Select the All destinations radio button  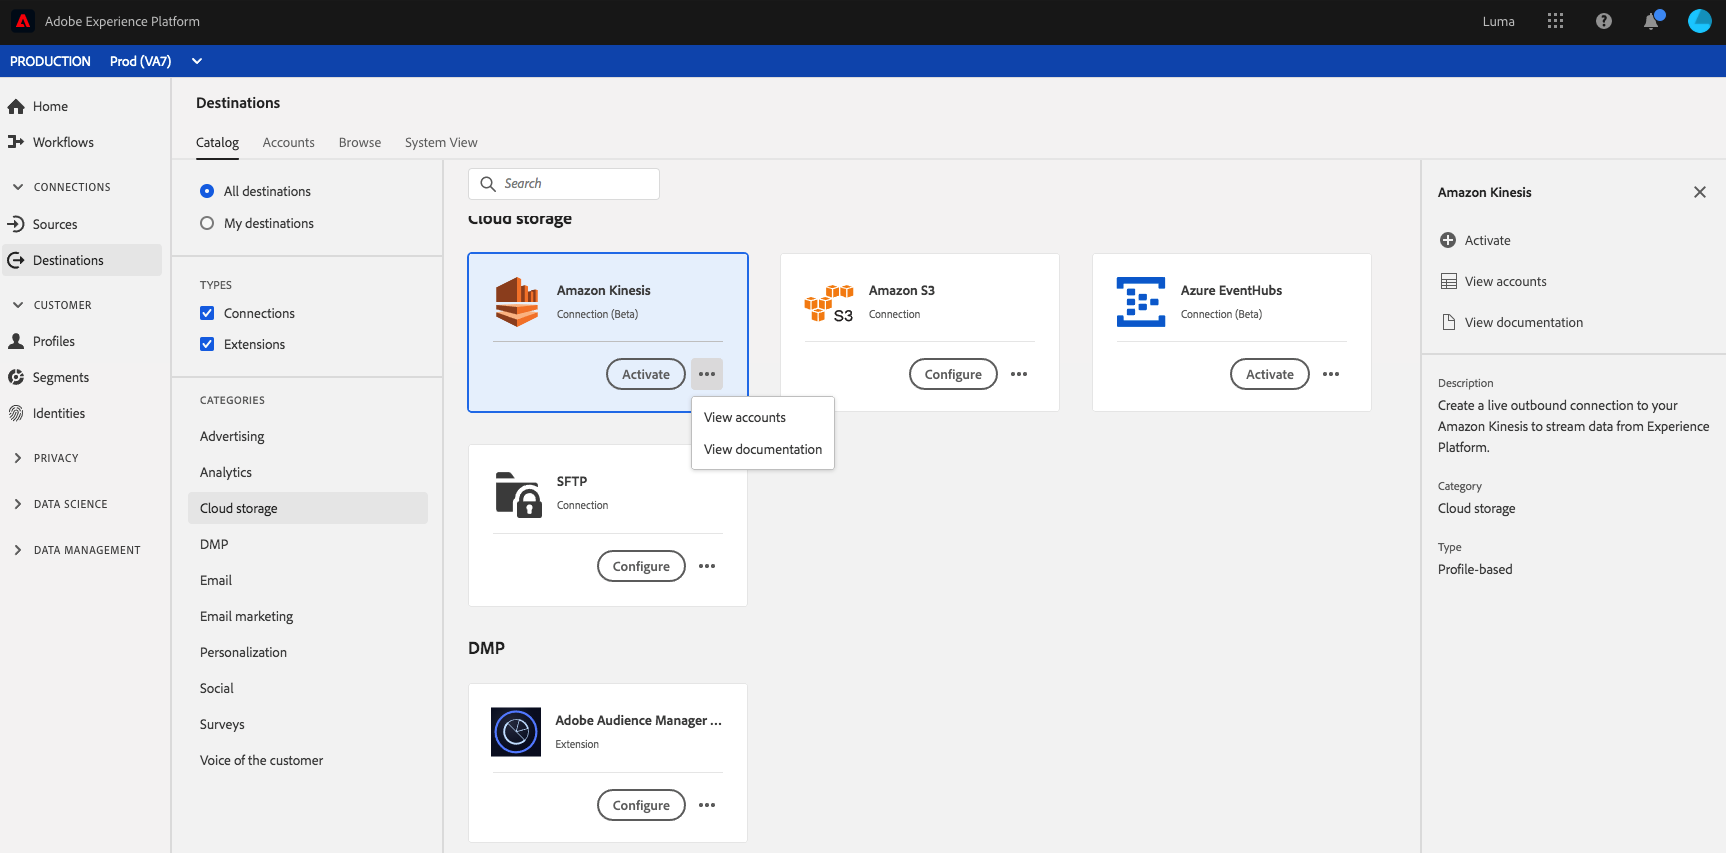[x=207, y=191]
